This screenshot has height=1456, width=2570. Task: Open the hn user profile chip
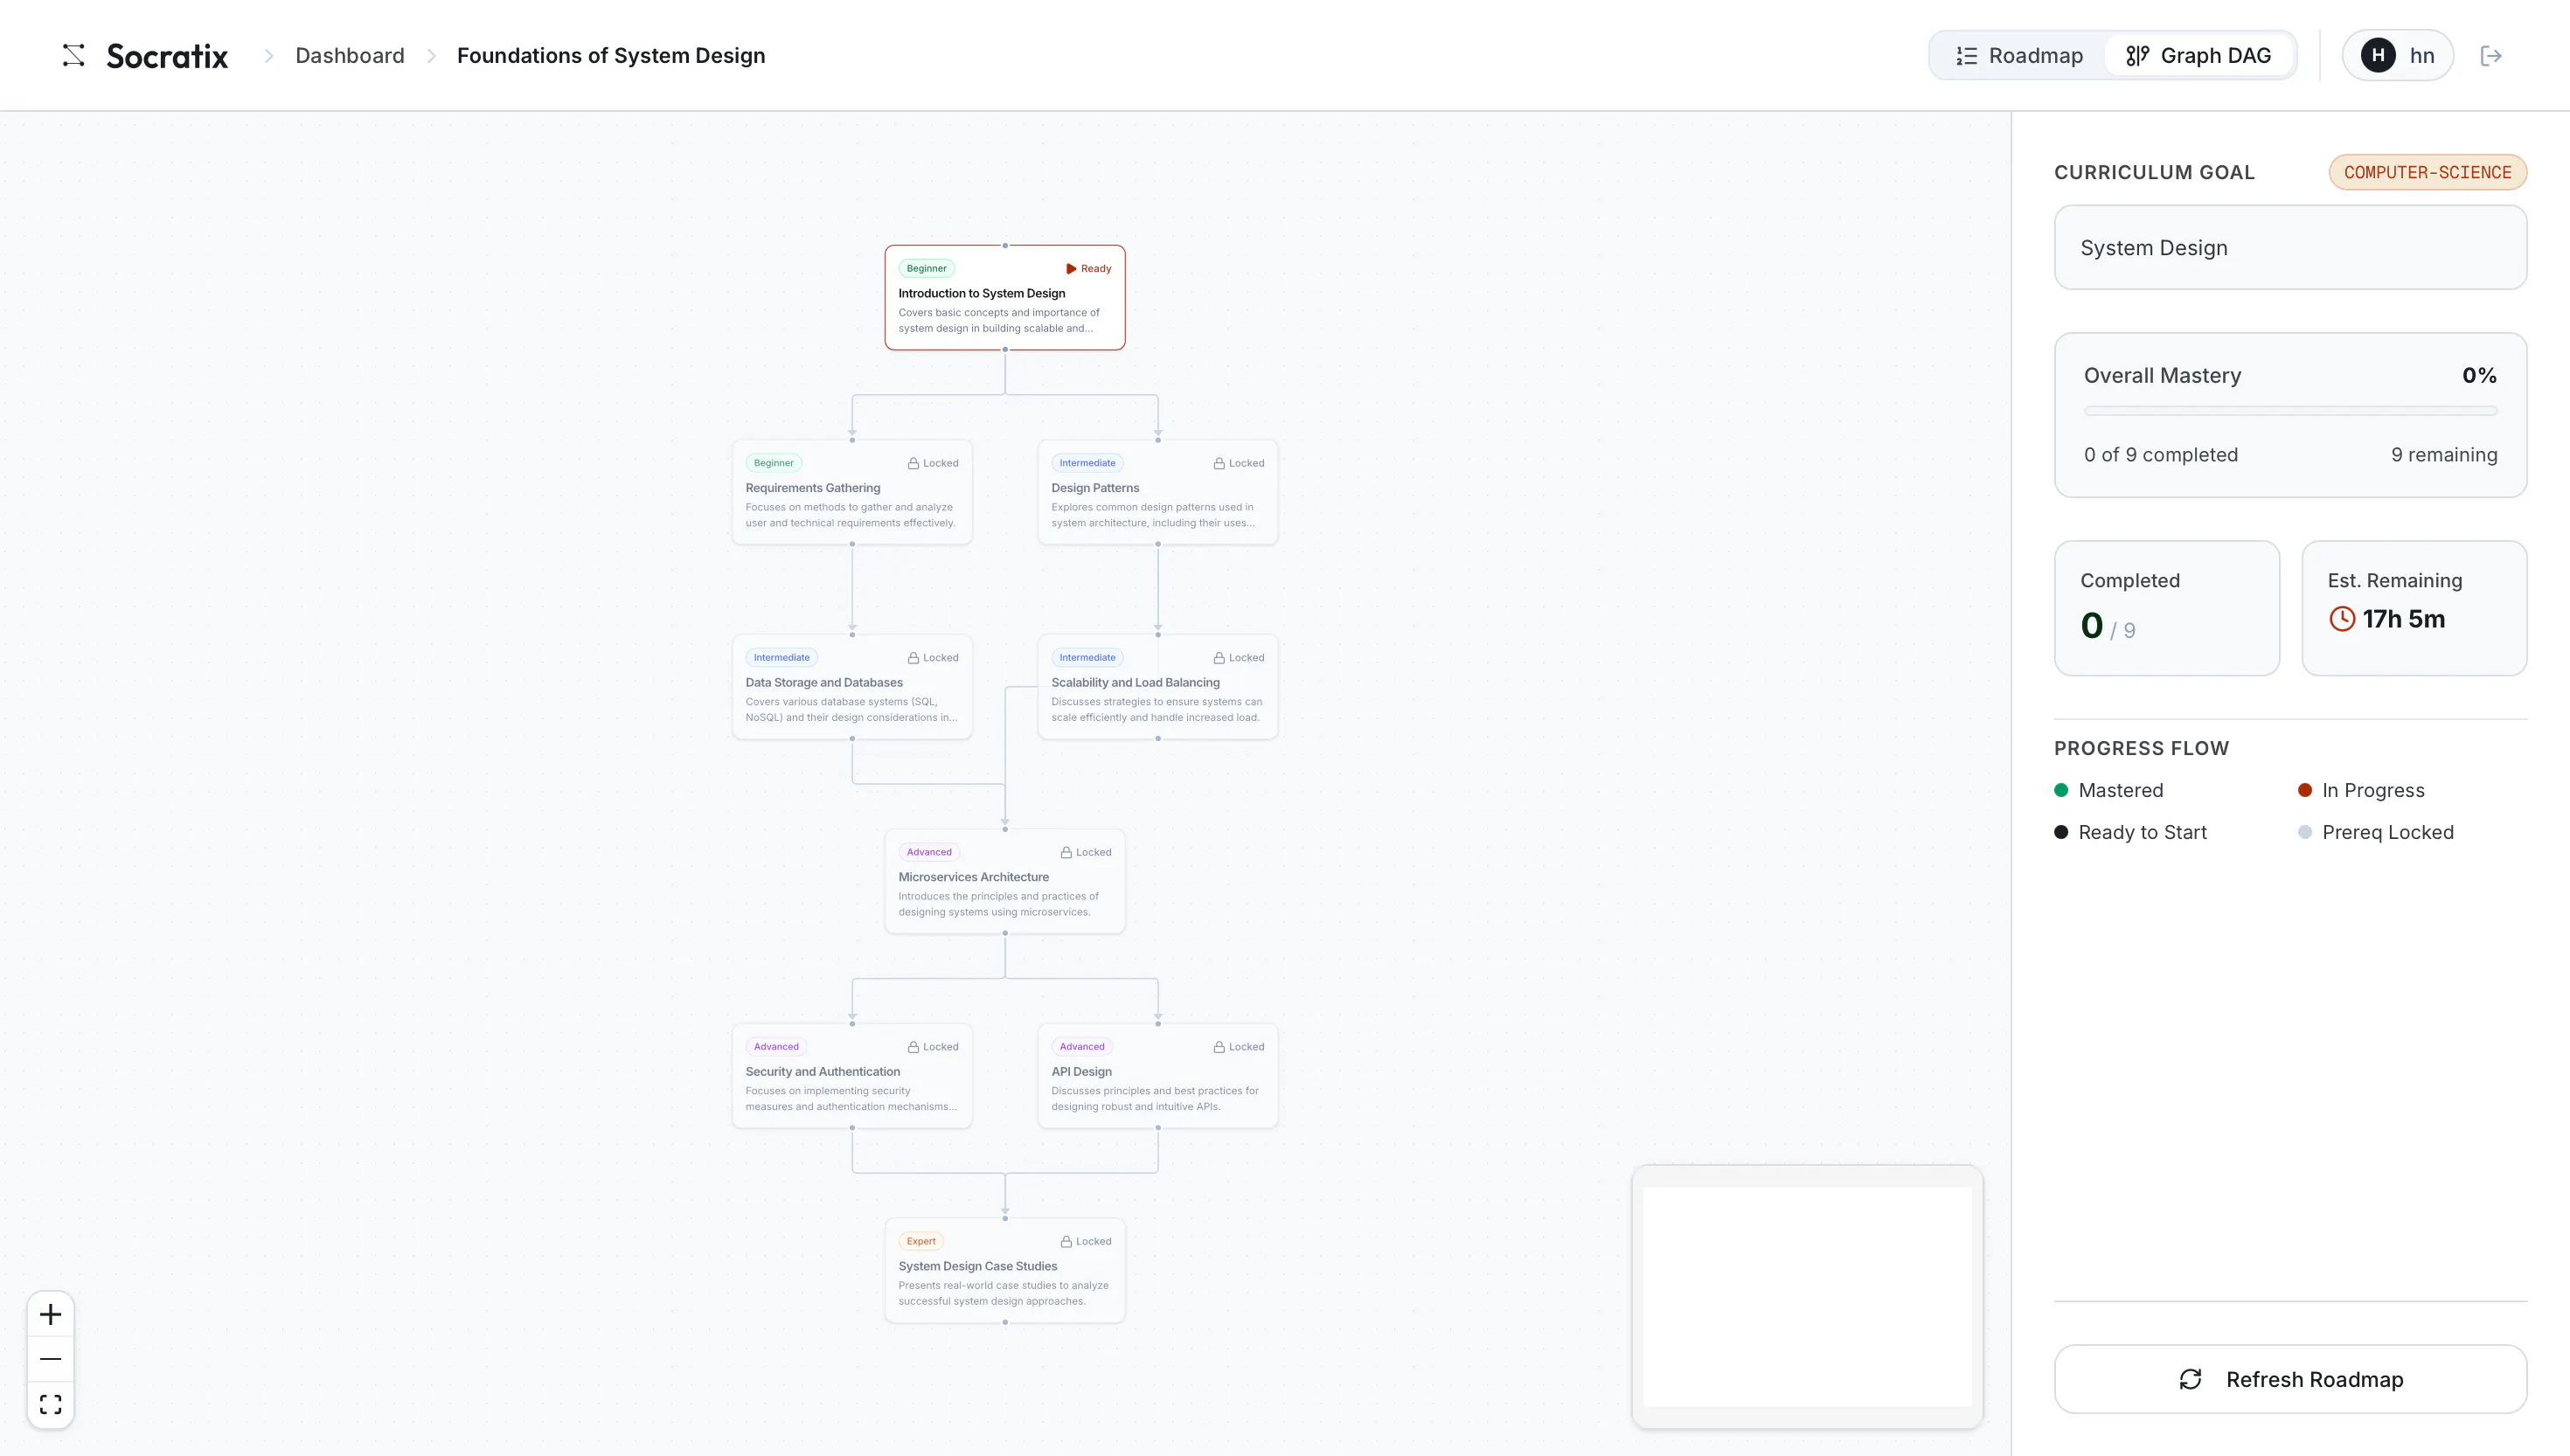(2397, 56)
